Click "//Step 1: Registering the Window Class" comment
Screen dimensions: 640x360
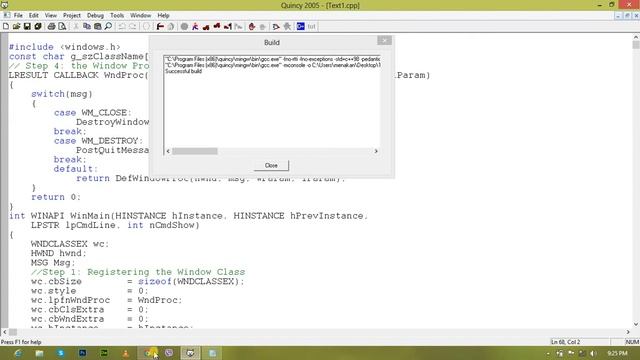[x=138, y=272]
